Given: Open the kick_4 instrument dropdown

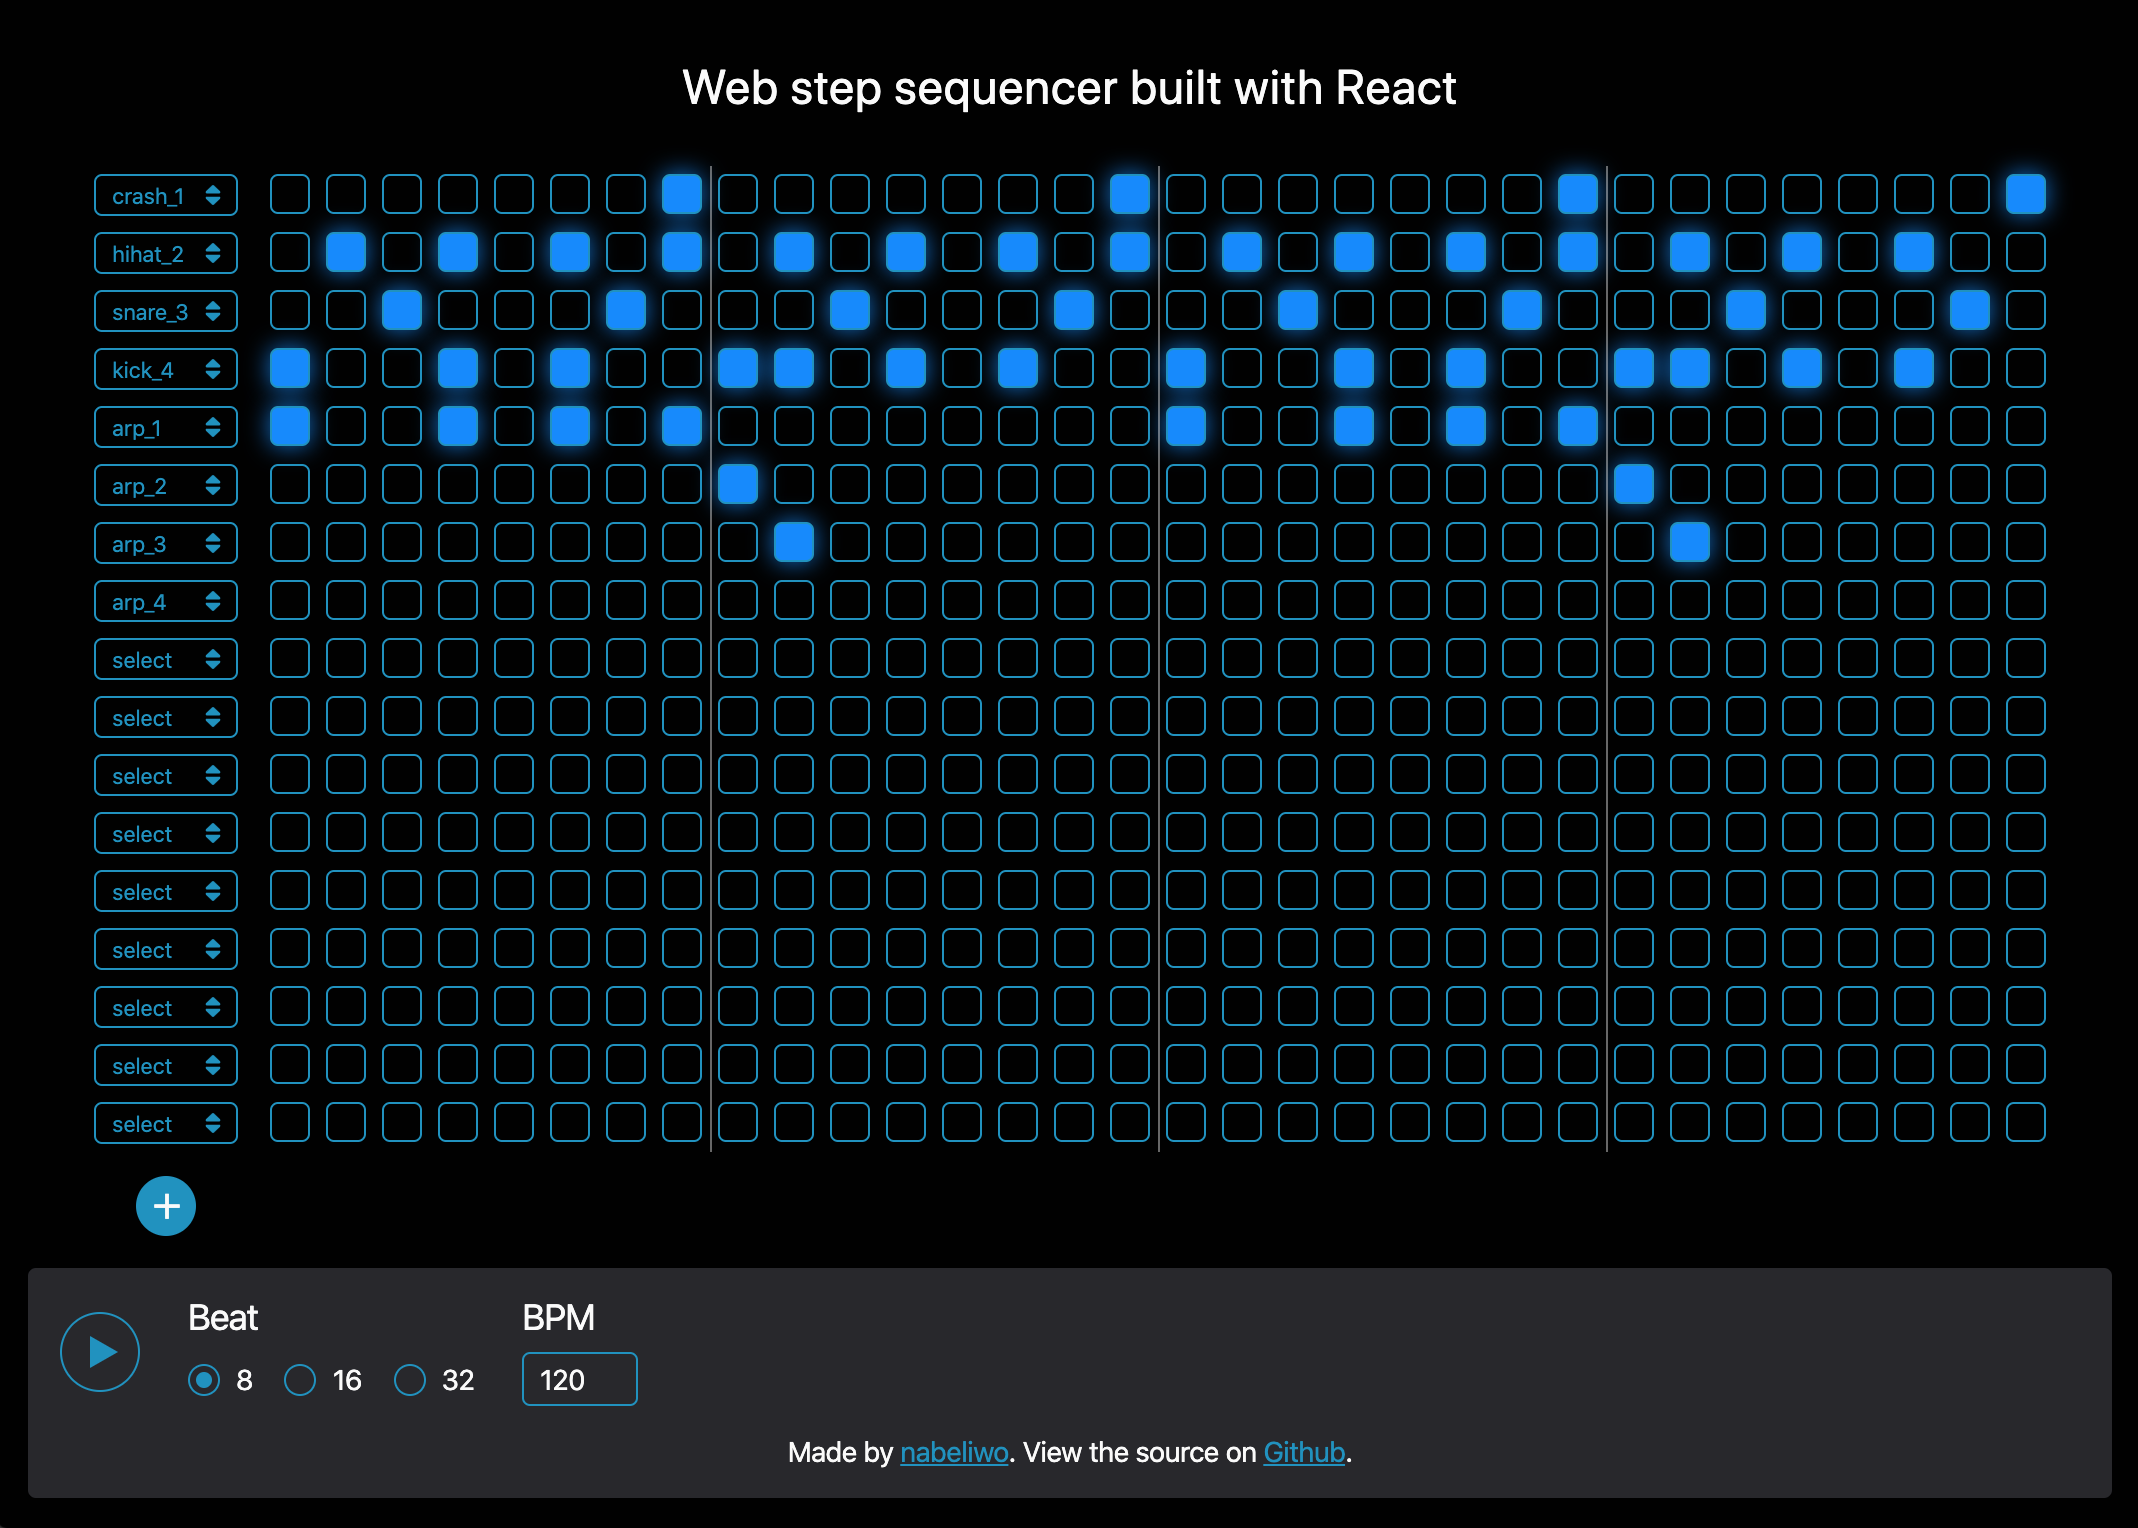Looking at the screenshot, I should click(x=166, y=369).
